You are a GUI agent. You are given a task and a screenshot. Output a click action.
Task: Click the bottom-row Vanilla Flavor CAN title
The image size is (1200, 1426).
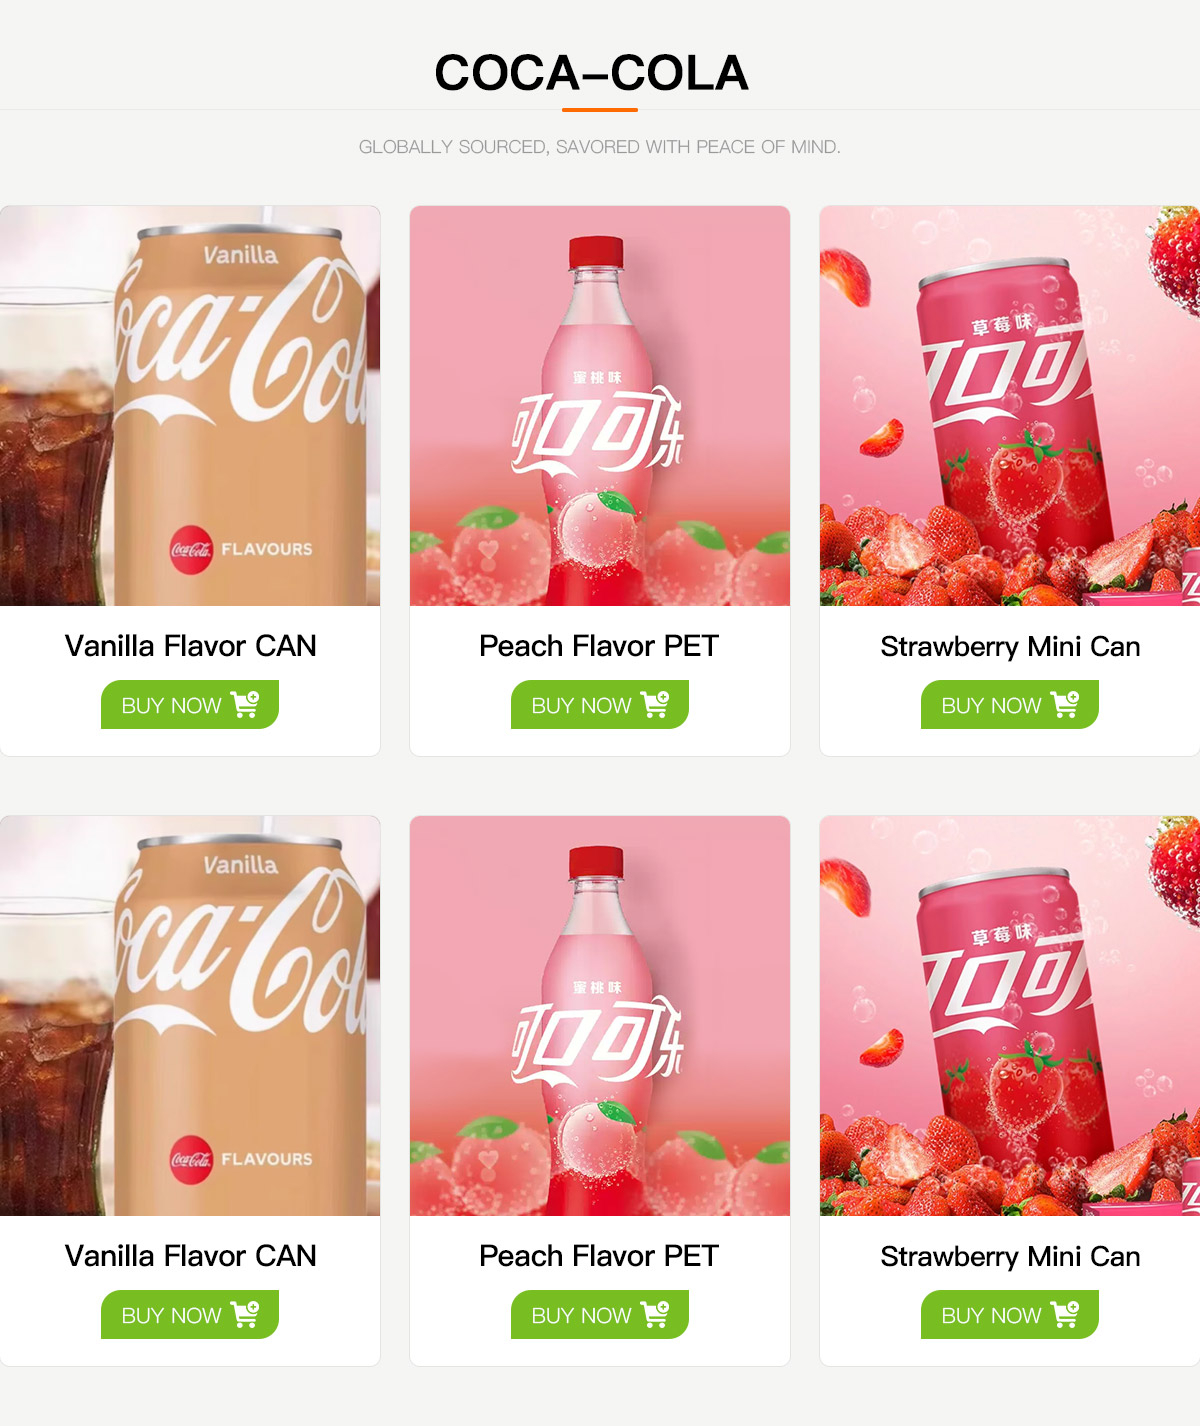pyautogui.click(x=190, y=1256)
